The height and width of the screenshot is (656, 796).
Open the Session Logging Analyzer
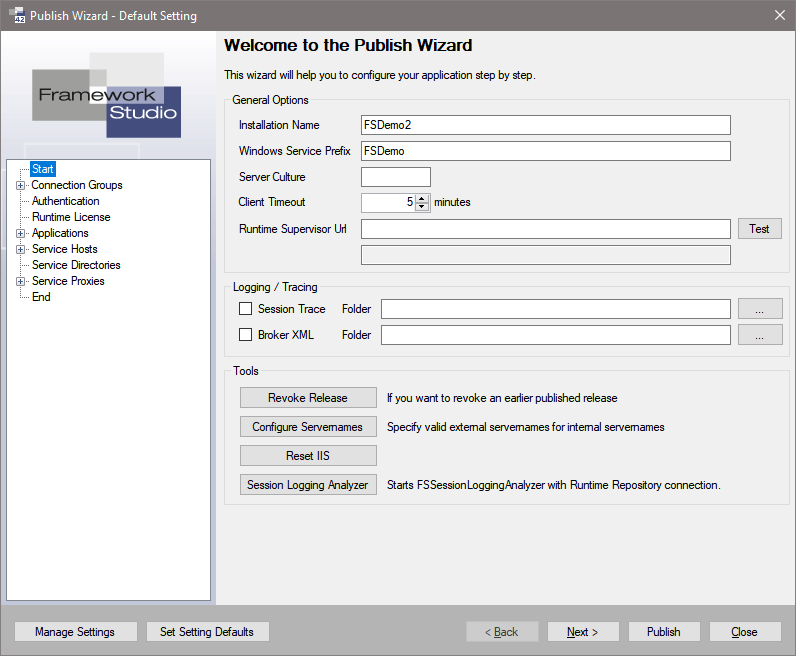[x=308, y=485]
